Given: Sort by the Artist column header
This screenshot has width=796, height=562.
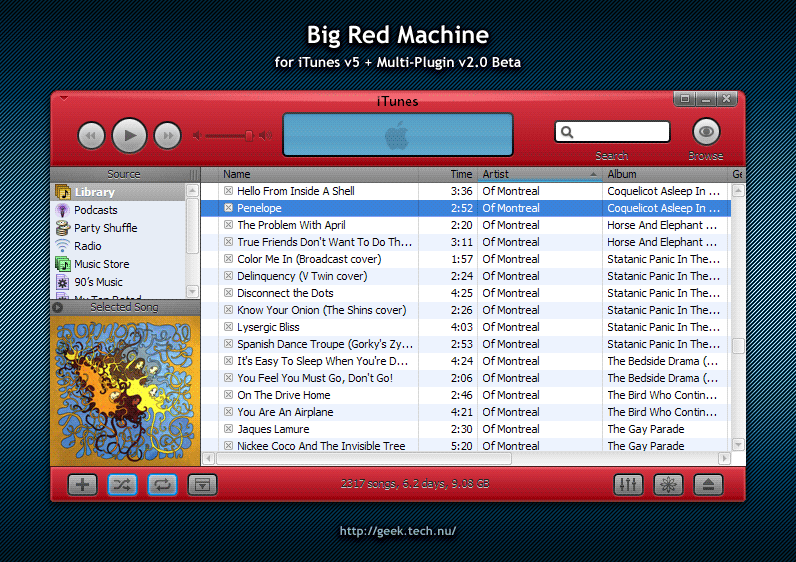Looking at the screenshot, I should click(539, 174).
